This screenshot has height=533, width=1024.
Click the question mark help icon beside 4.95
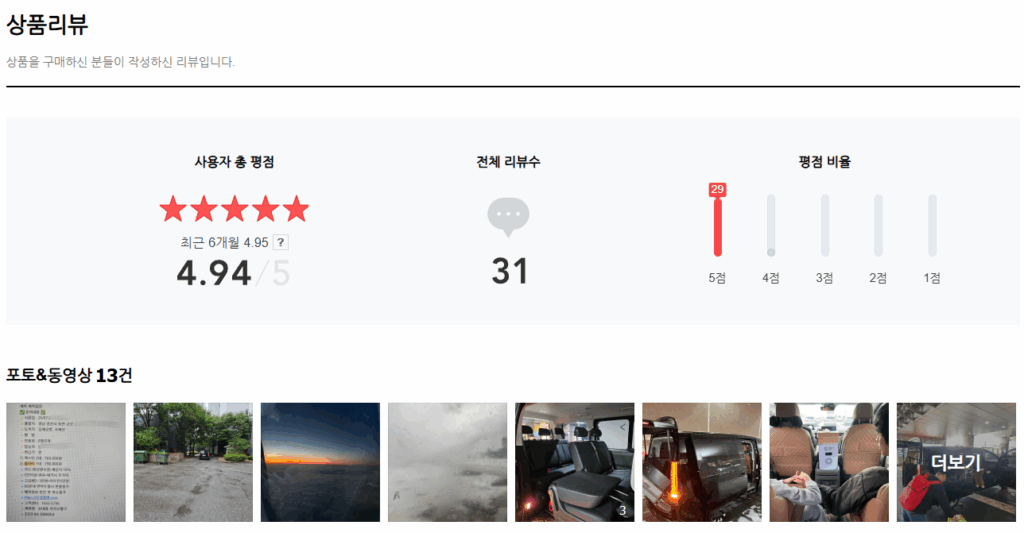coord(280,242)
